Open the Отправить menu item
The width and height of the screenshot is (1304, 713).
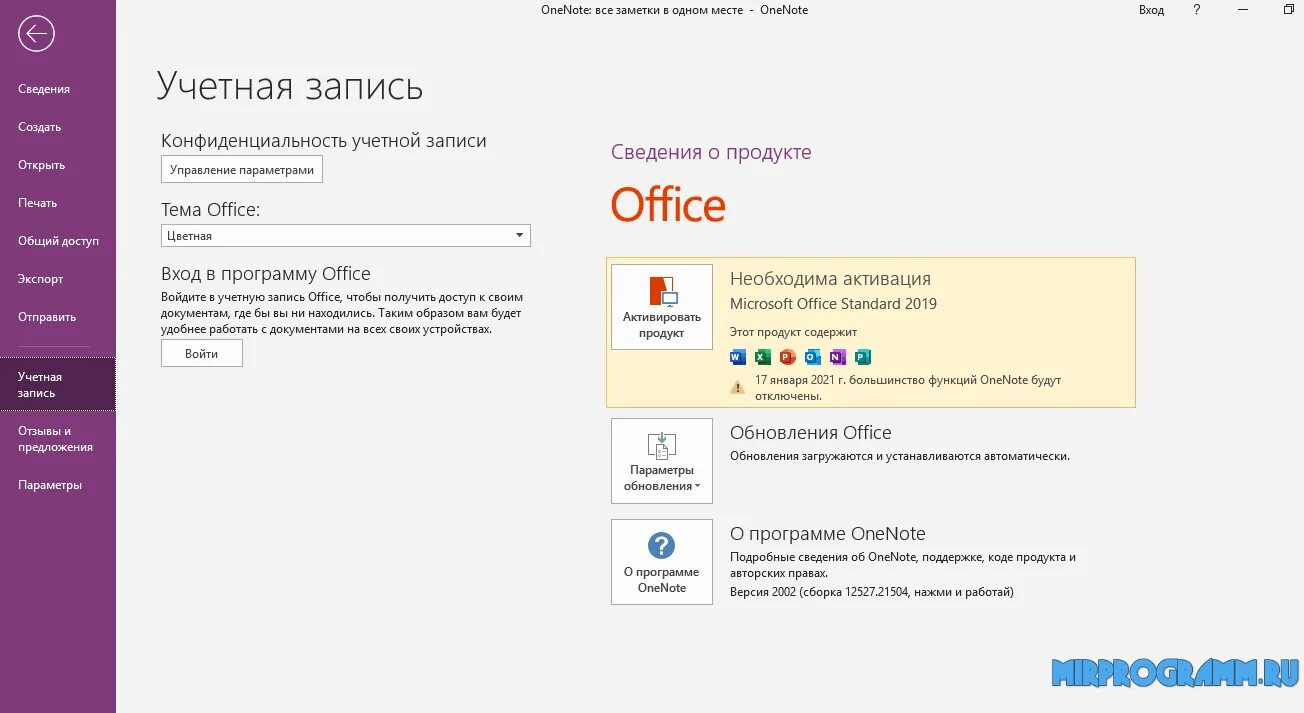58,317
